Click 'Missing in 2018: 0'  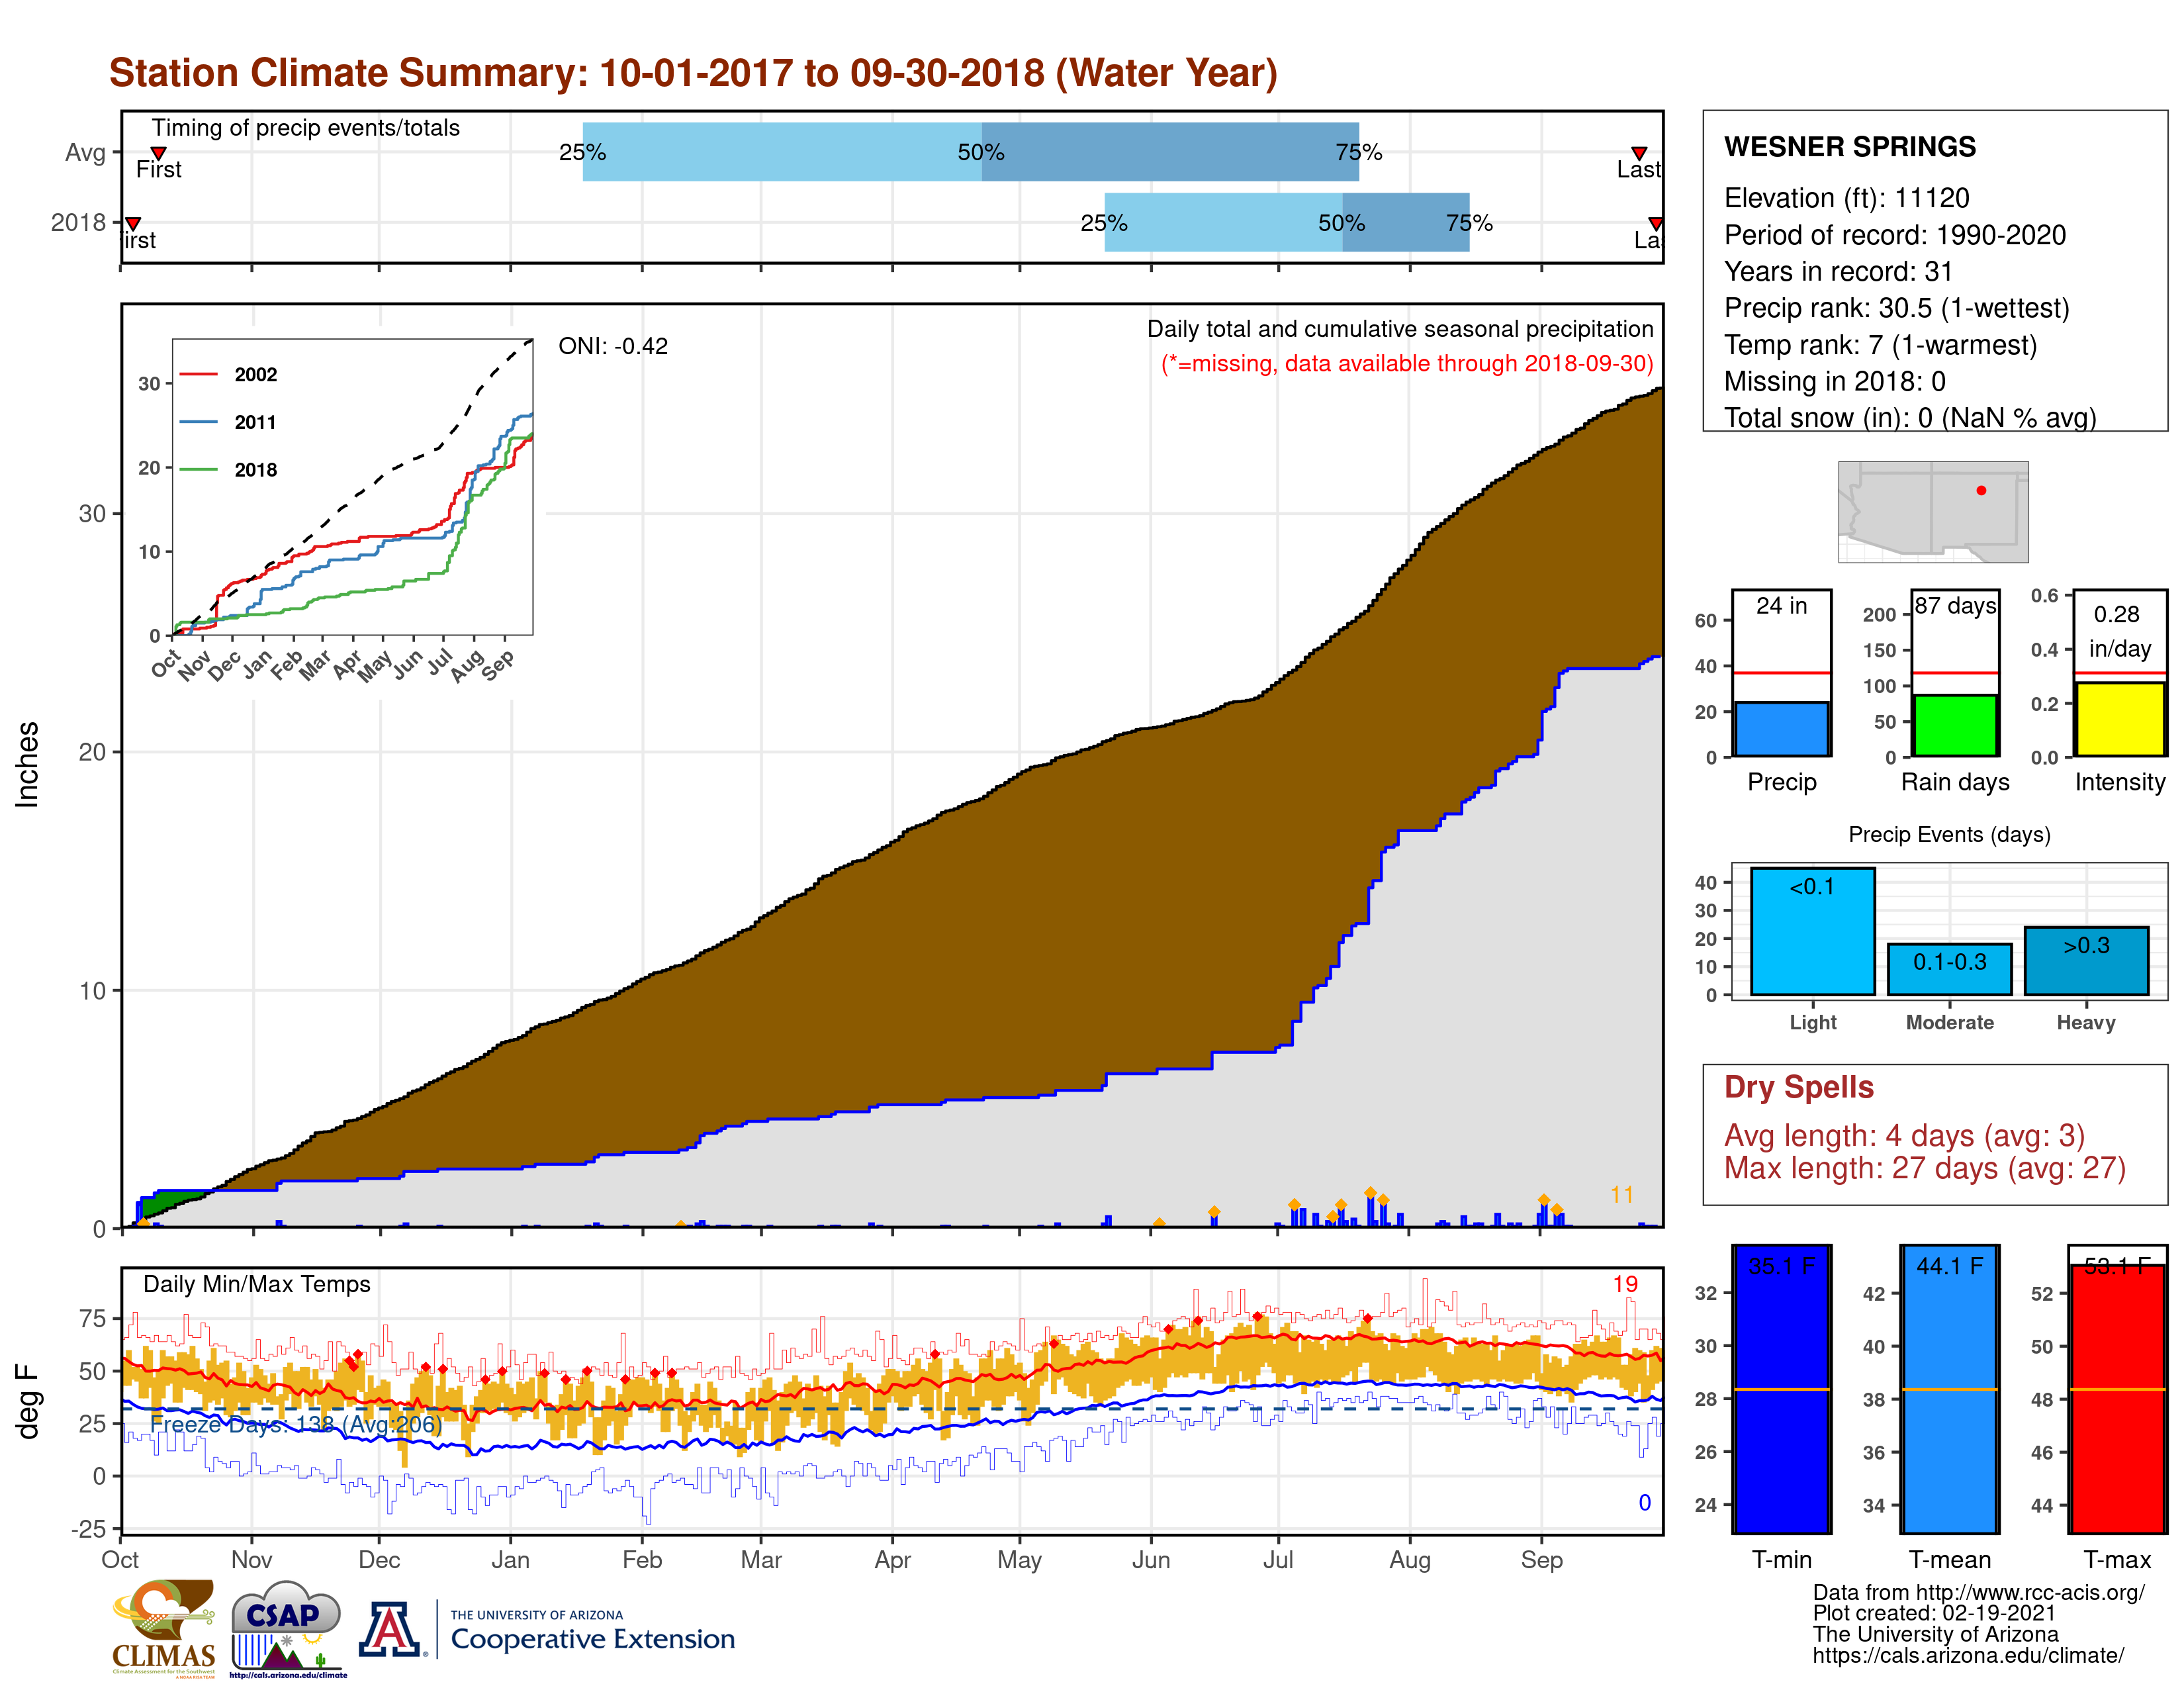pyautogui.click(x=1835, y=381)
